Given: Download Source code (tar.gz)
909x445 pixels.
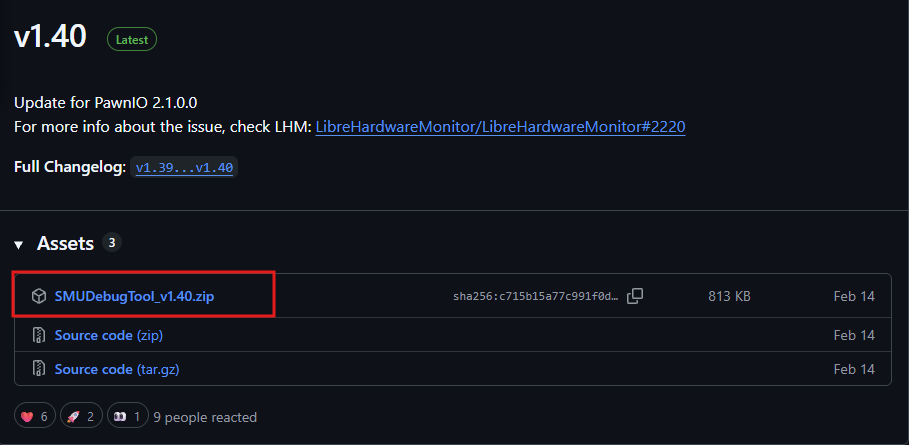Looking at the screenshot, I should tap(117, 369).
